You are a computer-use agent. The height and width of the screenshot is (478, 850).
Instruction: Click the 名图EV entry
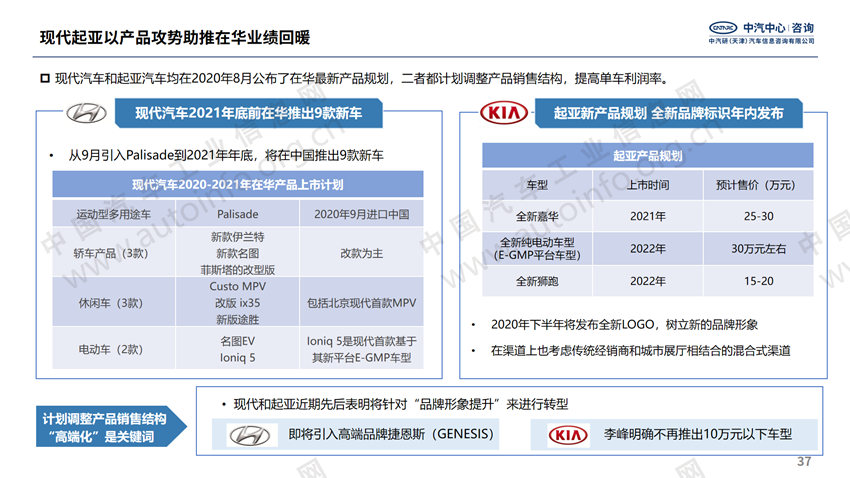coord(237,341)
